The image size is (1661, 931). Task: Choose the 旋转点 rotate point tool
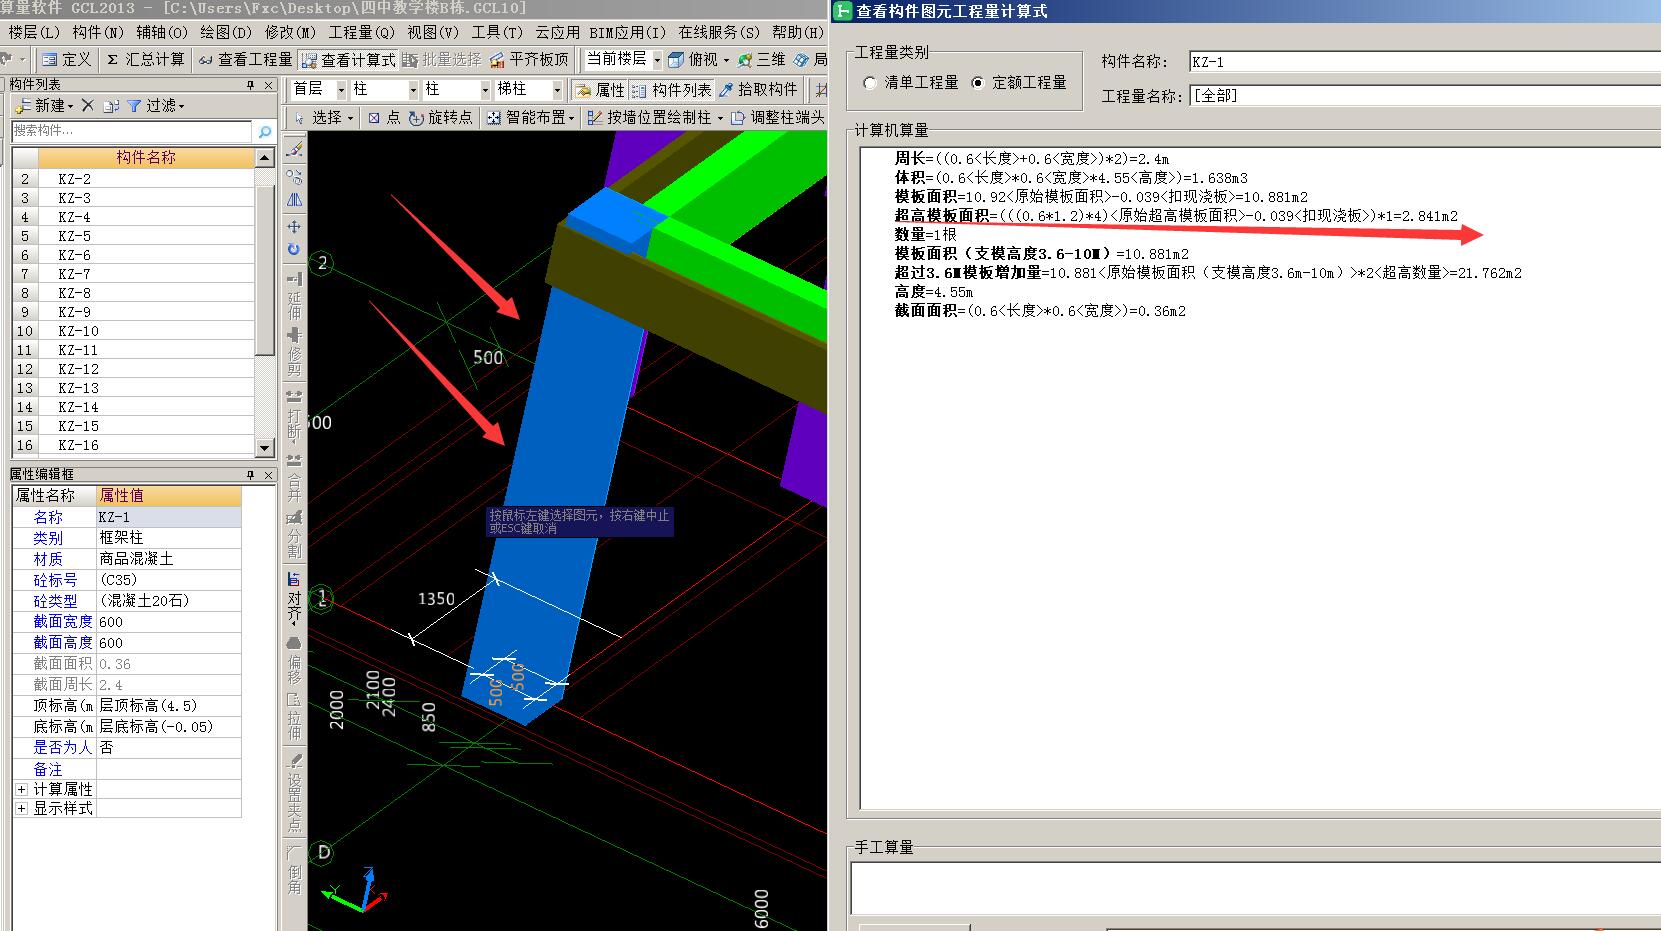(x=439, y=118)
